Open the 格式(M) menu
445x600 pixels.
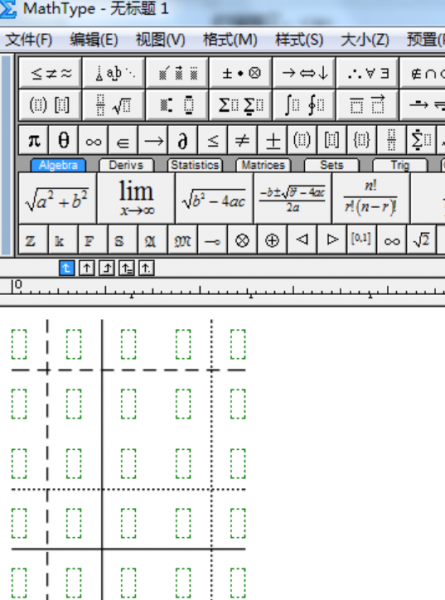tap(230, 39)
